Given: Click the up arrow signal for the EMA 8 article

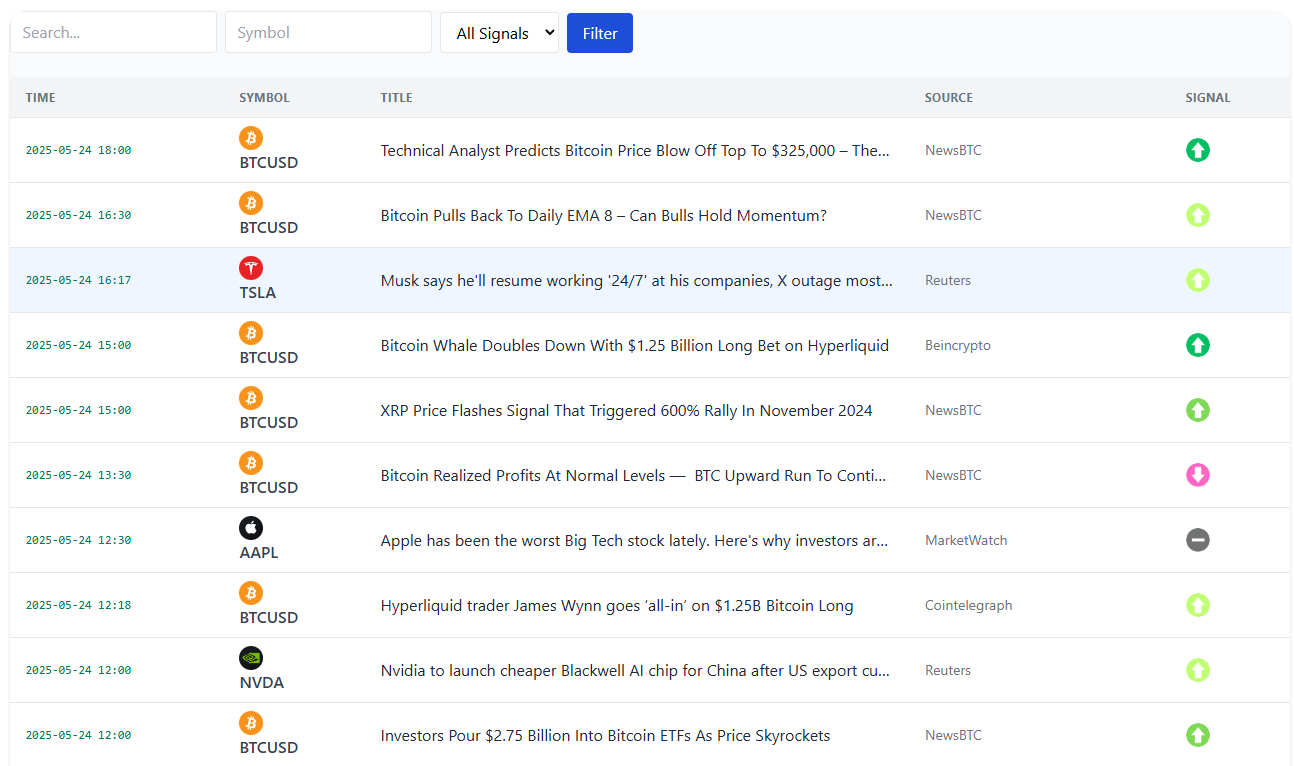Looking at the screenshot, I should coord(1198,215).
